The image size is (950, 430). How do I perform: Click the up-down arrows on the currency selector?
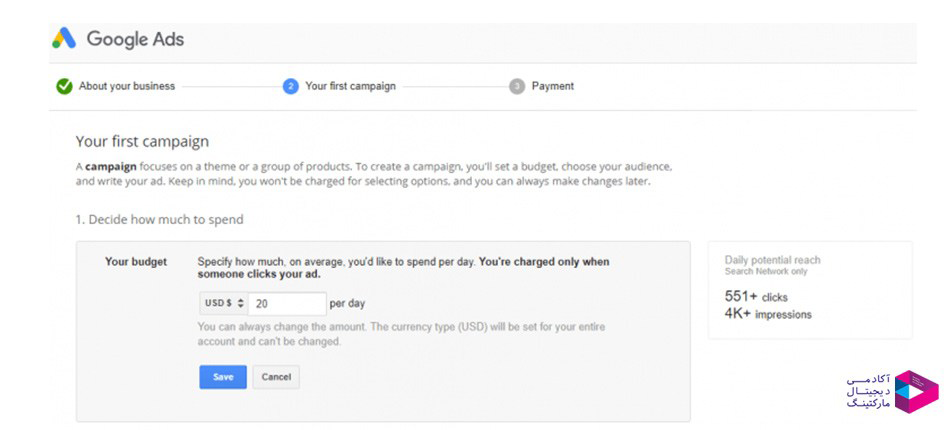click(x=241, y=303)
